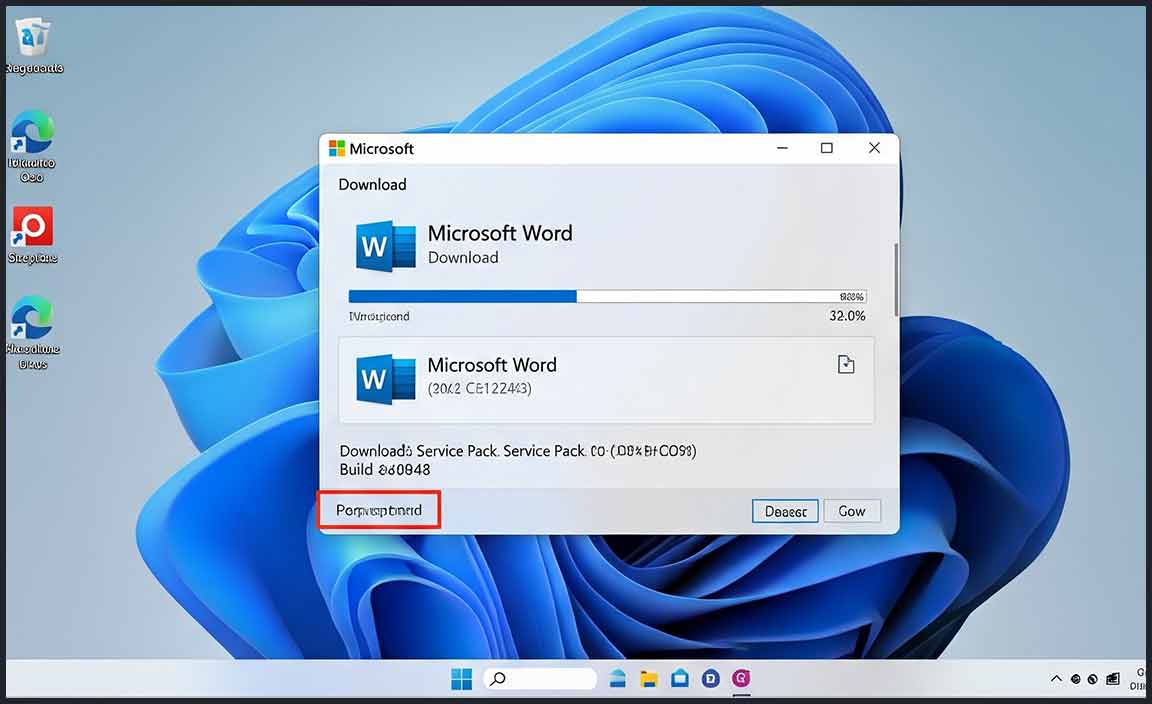Image resolution: width=1152 pixels, height=704 pixels.
Task: Click the taskbar search box
Action: (x=540, y=679)
